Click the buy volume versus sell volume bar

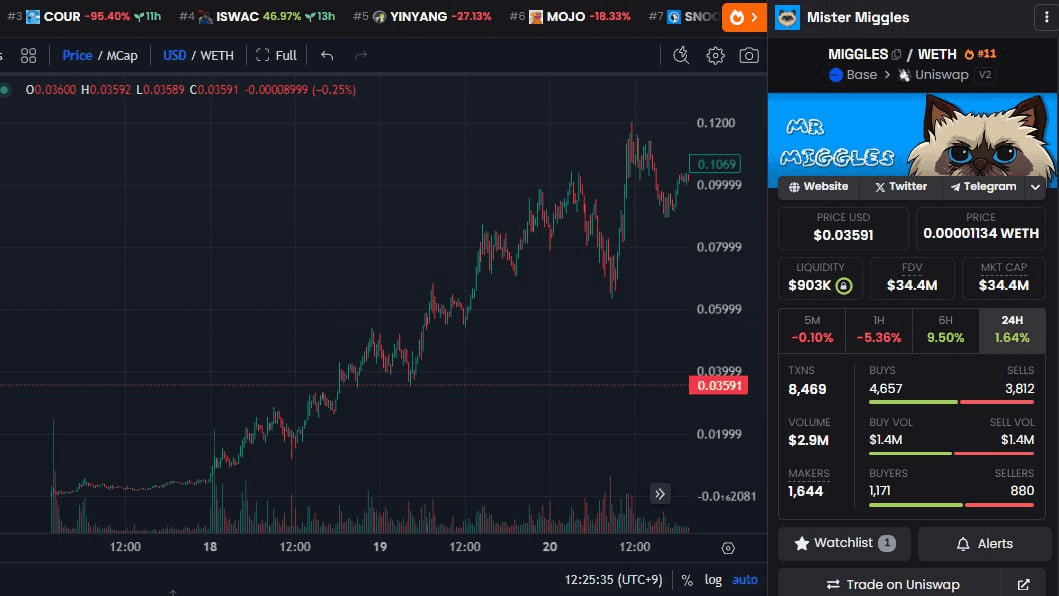[952, 453]
